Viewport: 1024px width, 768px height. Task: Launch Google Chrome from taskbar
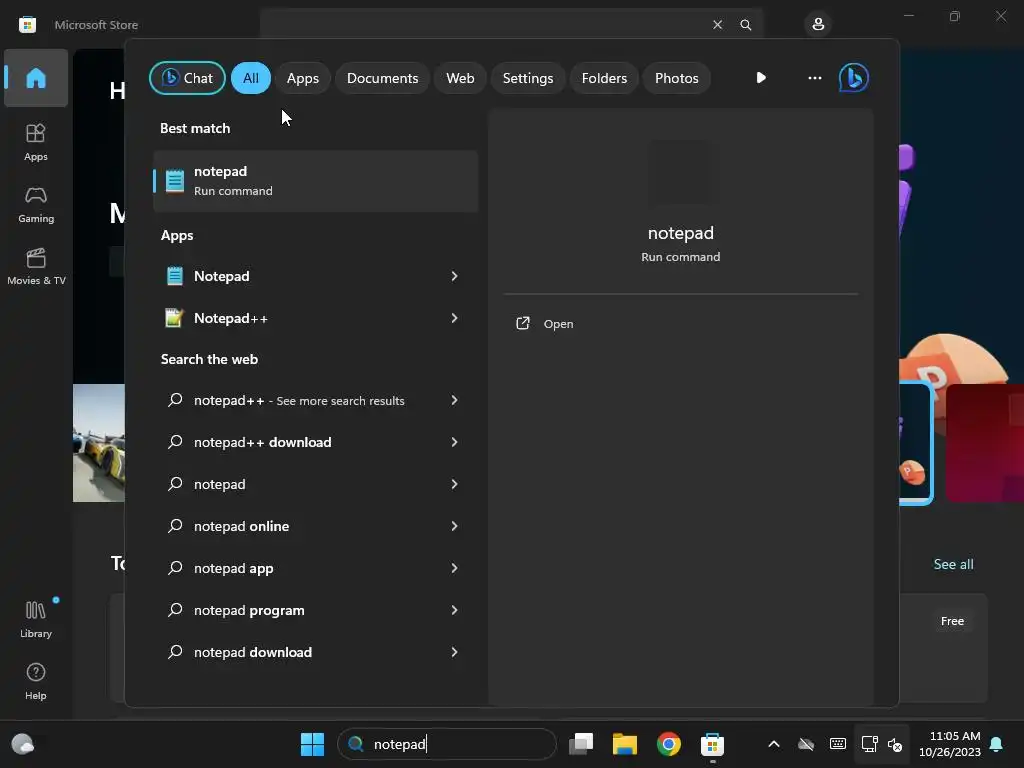668,744
